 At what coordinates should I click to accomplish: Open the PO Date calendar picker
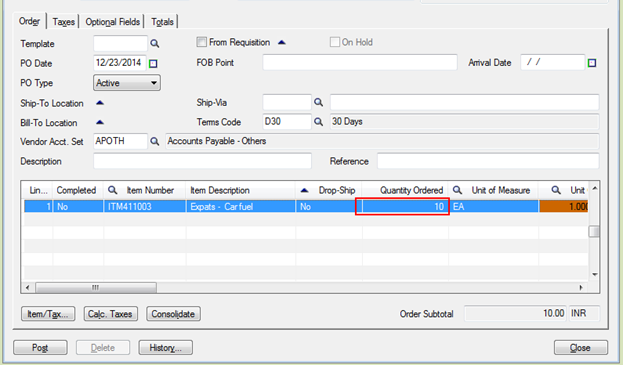click(x=153, y=64)
